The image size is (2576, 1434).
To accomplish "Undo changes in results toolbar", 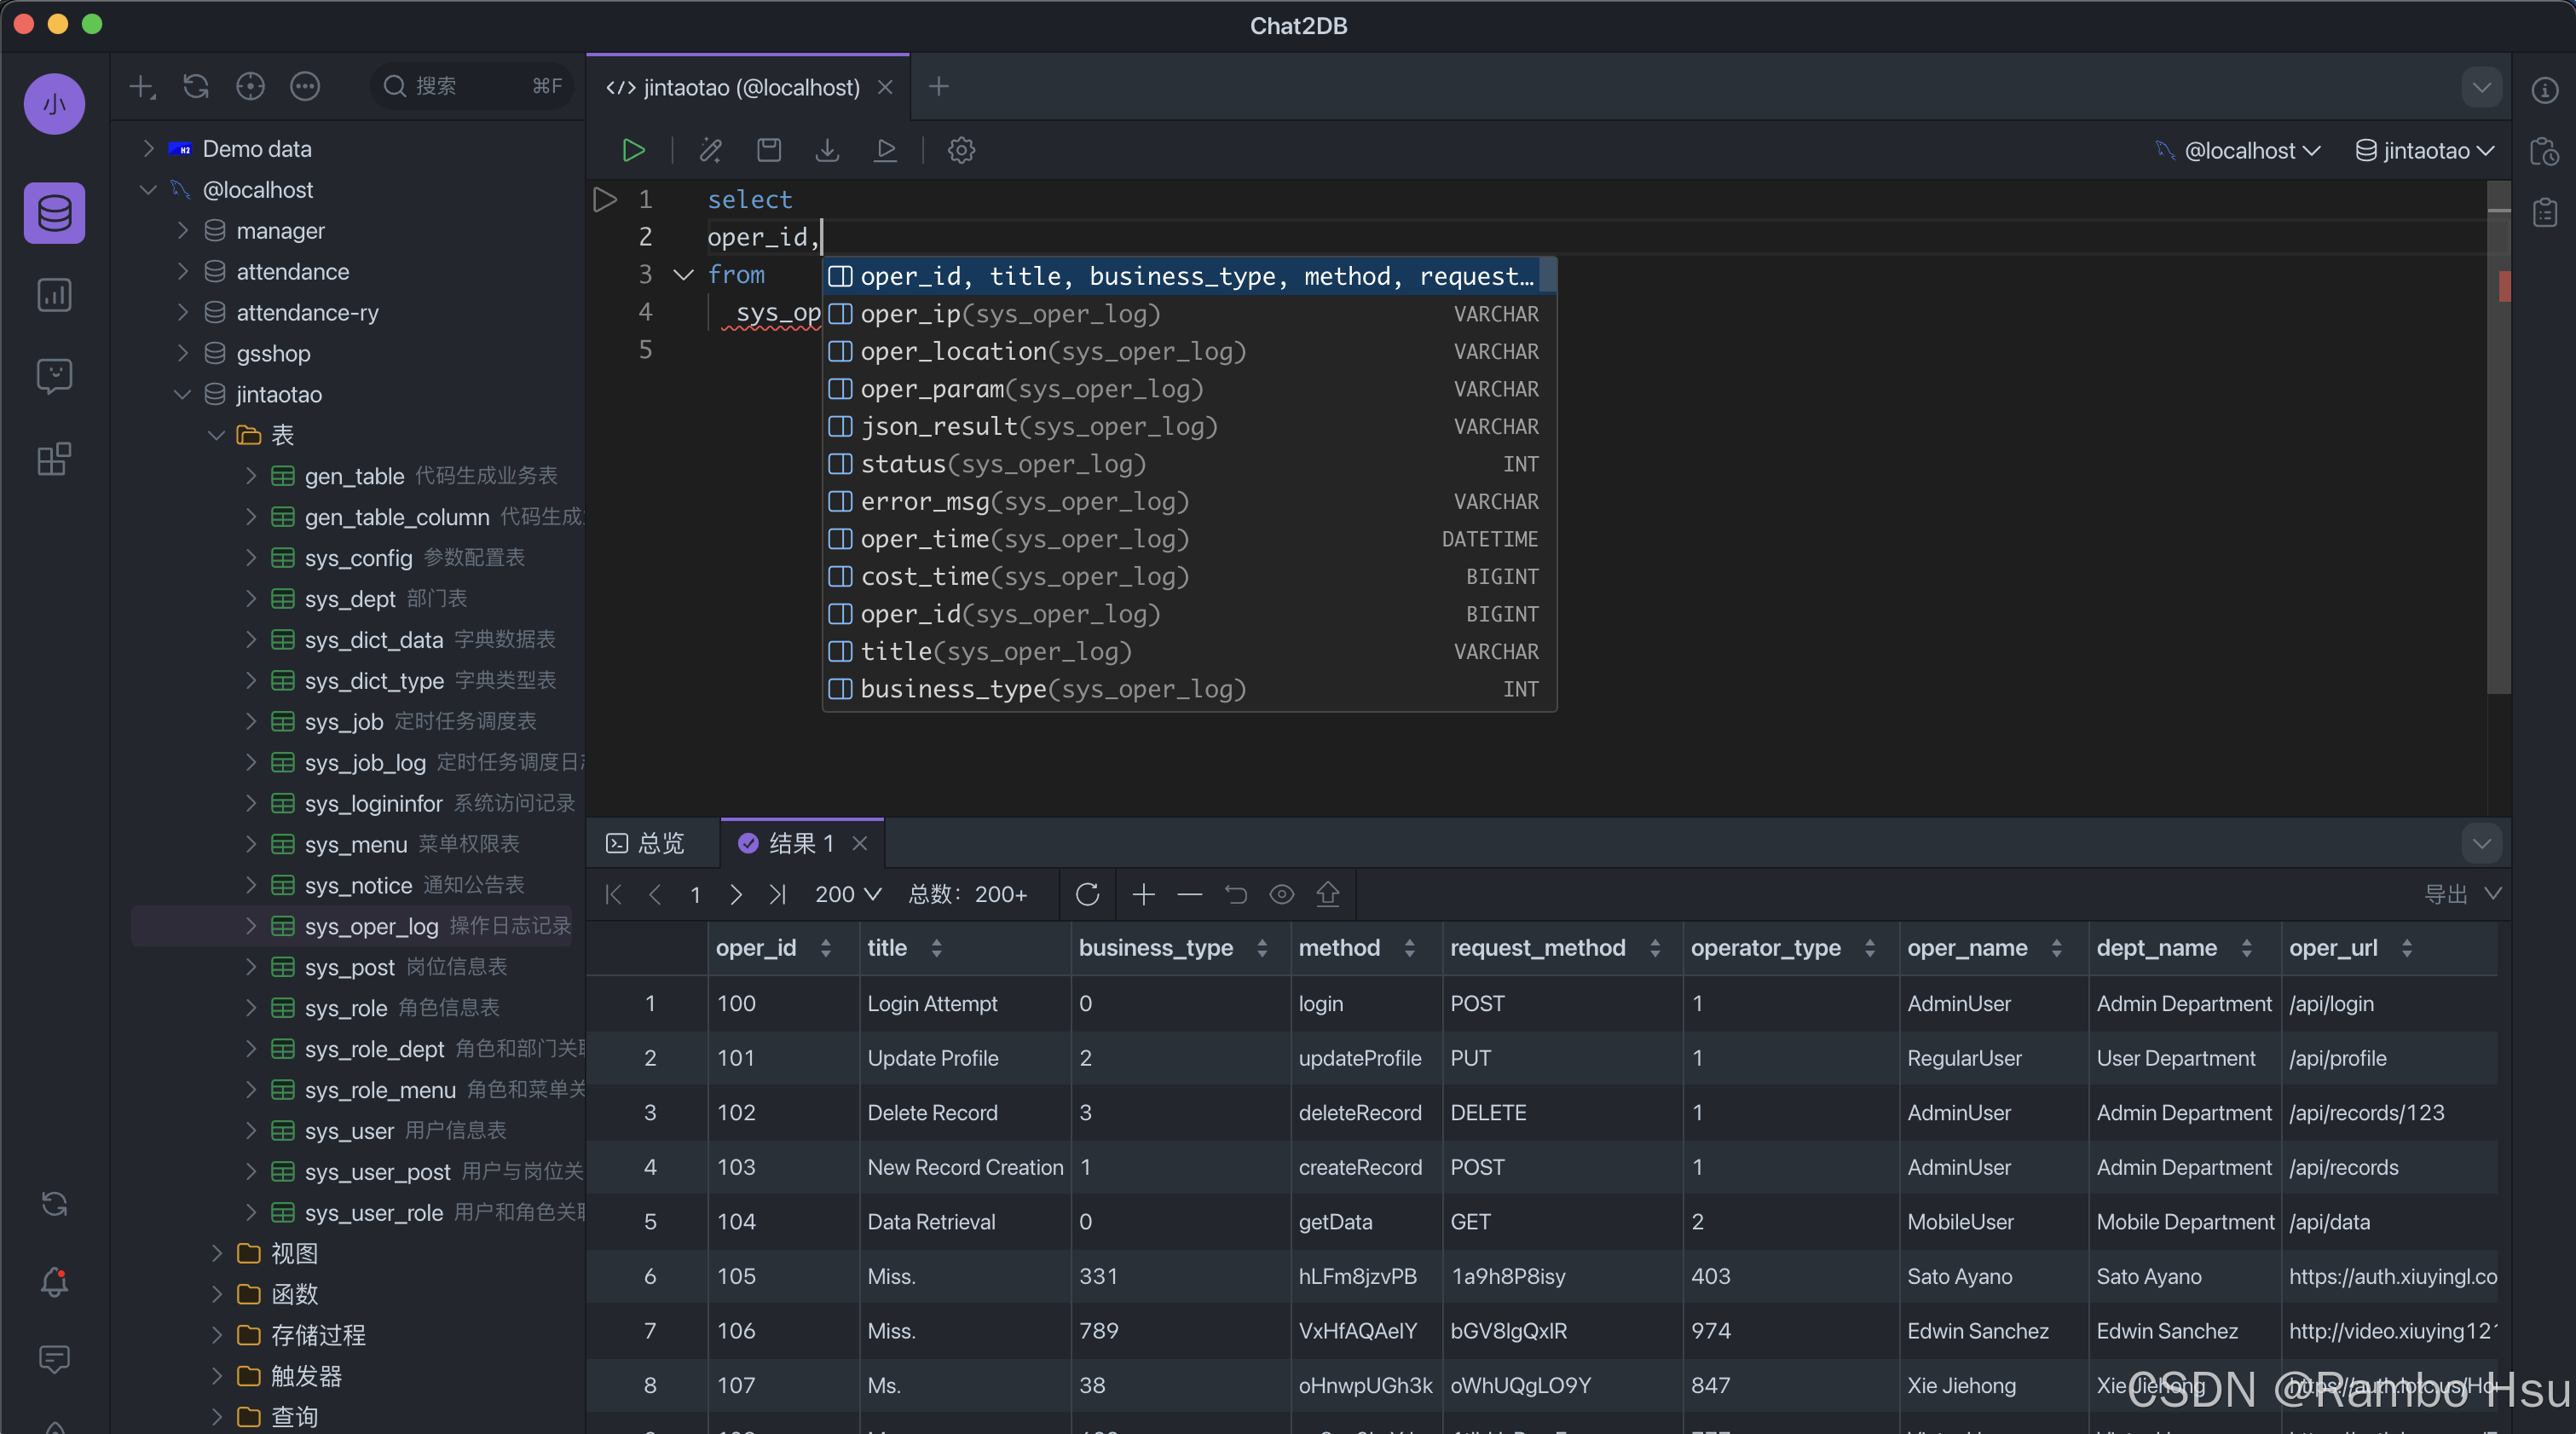I will point(1236,894).
